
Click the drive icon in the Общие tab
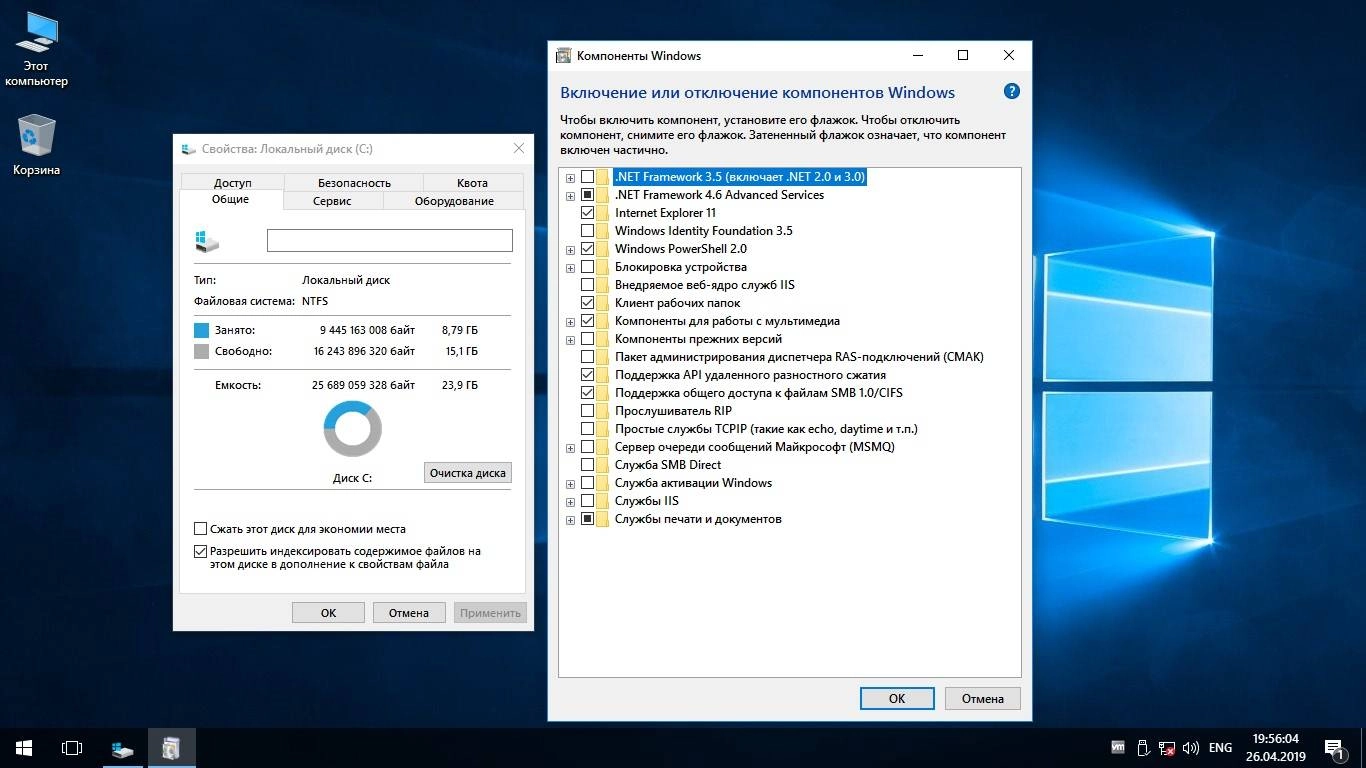207,241
